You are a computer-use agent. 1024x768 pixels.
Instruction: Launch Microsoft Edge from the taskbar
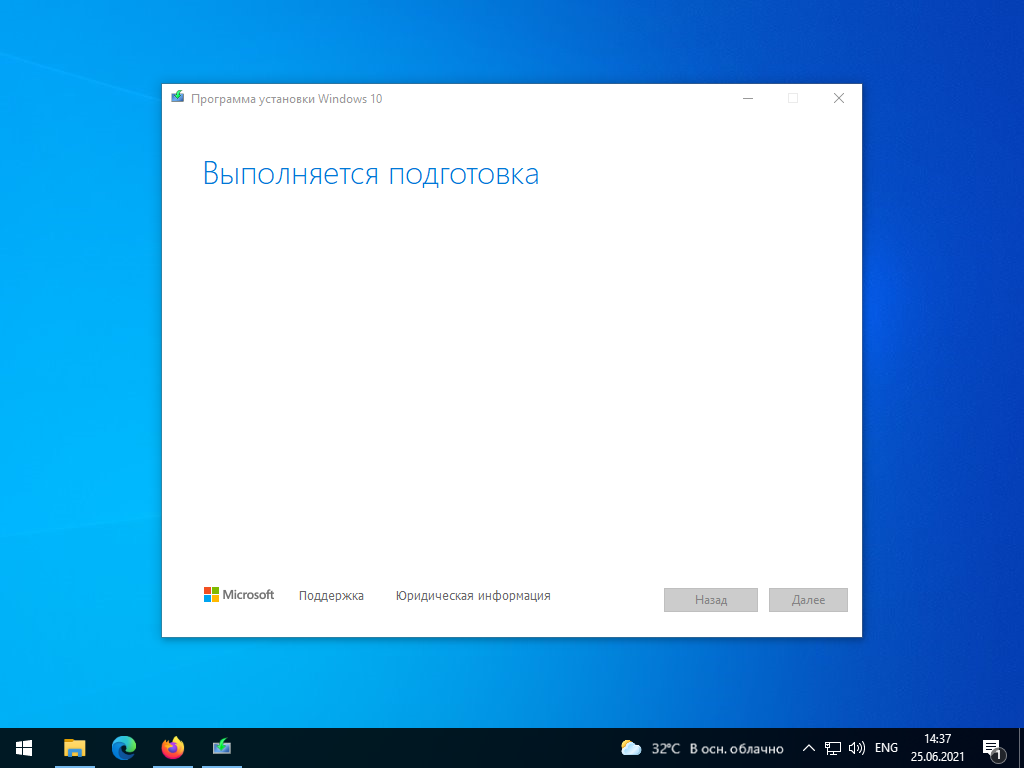(123, 748)
